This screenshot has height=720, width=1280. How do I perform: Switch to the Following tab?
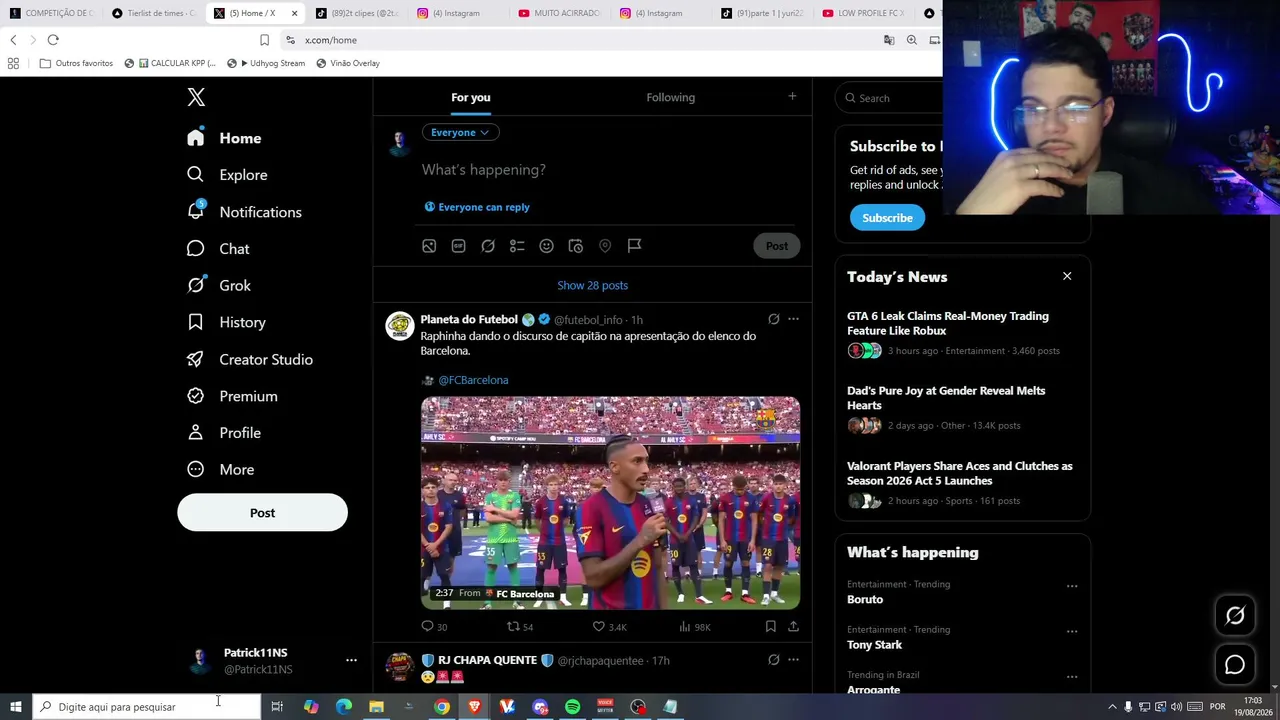tap(670, 97)
